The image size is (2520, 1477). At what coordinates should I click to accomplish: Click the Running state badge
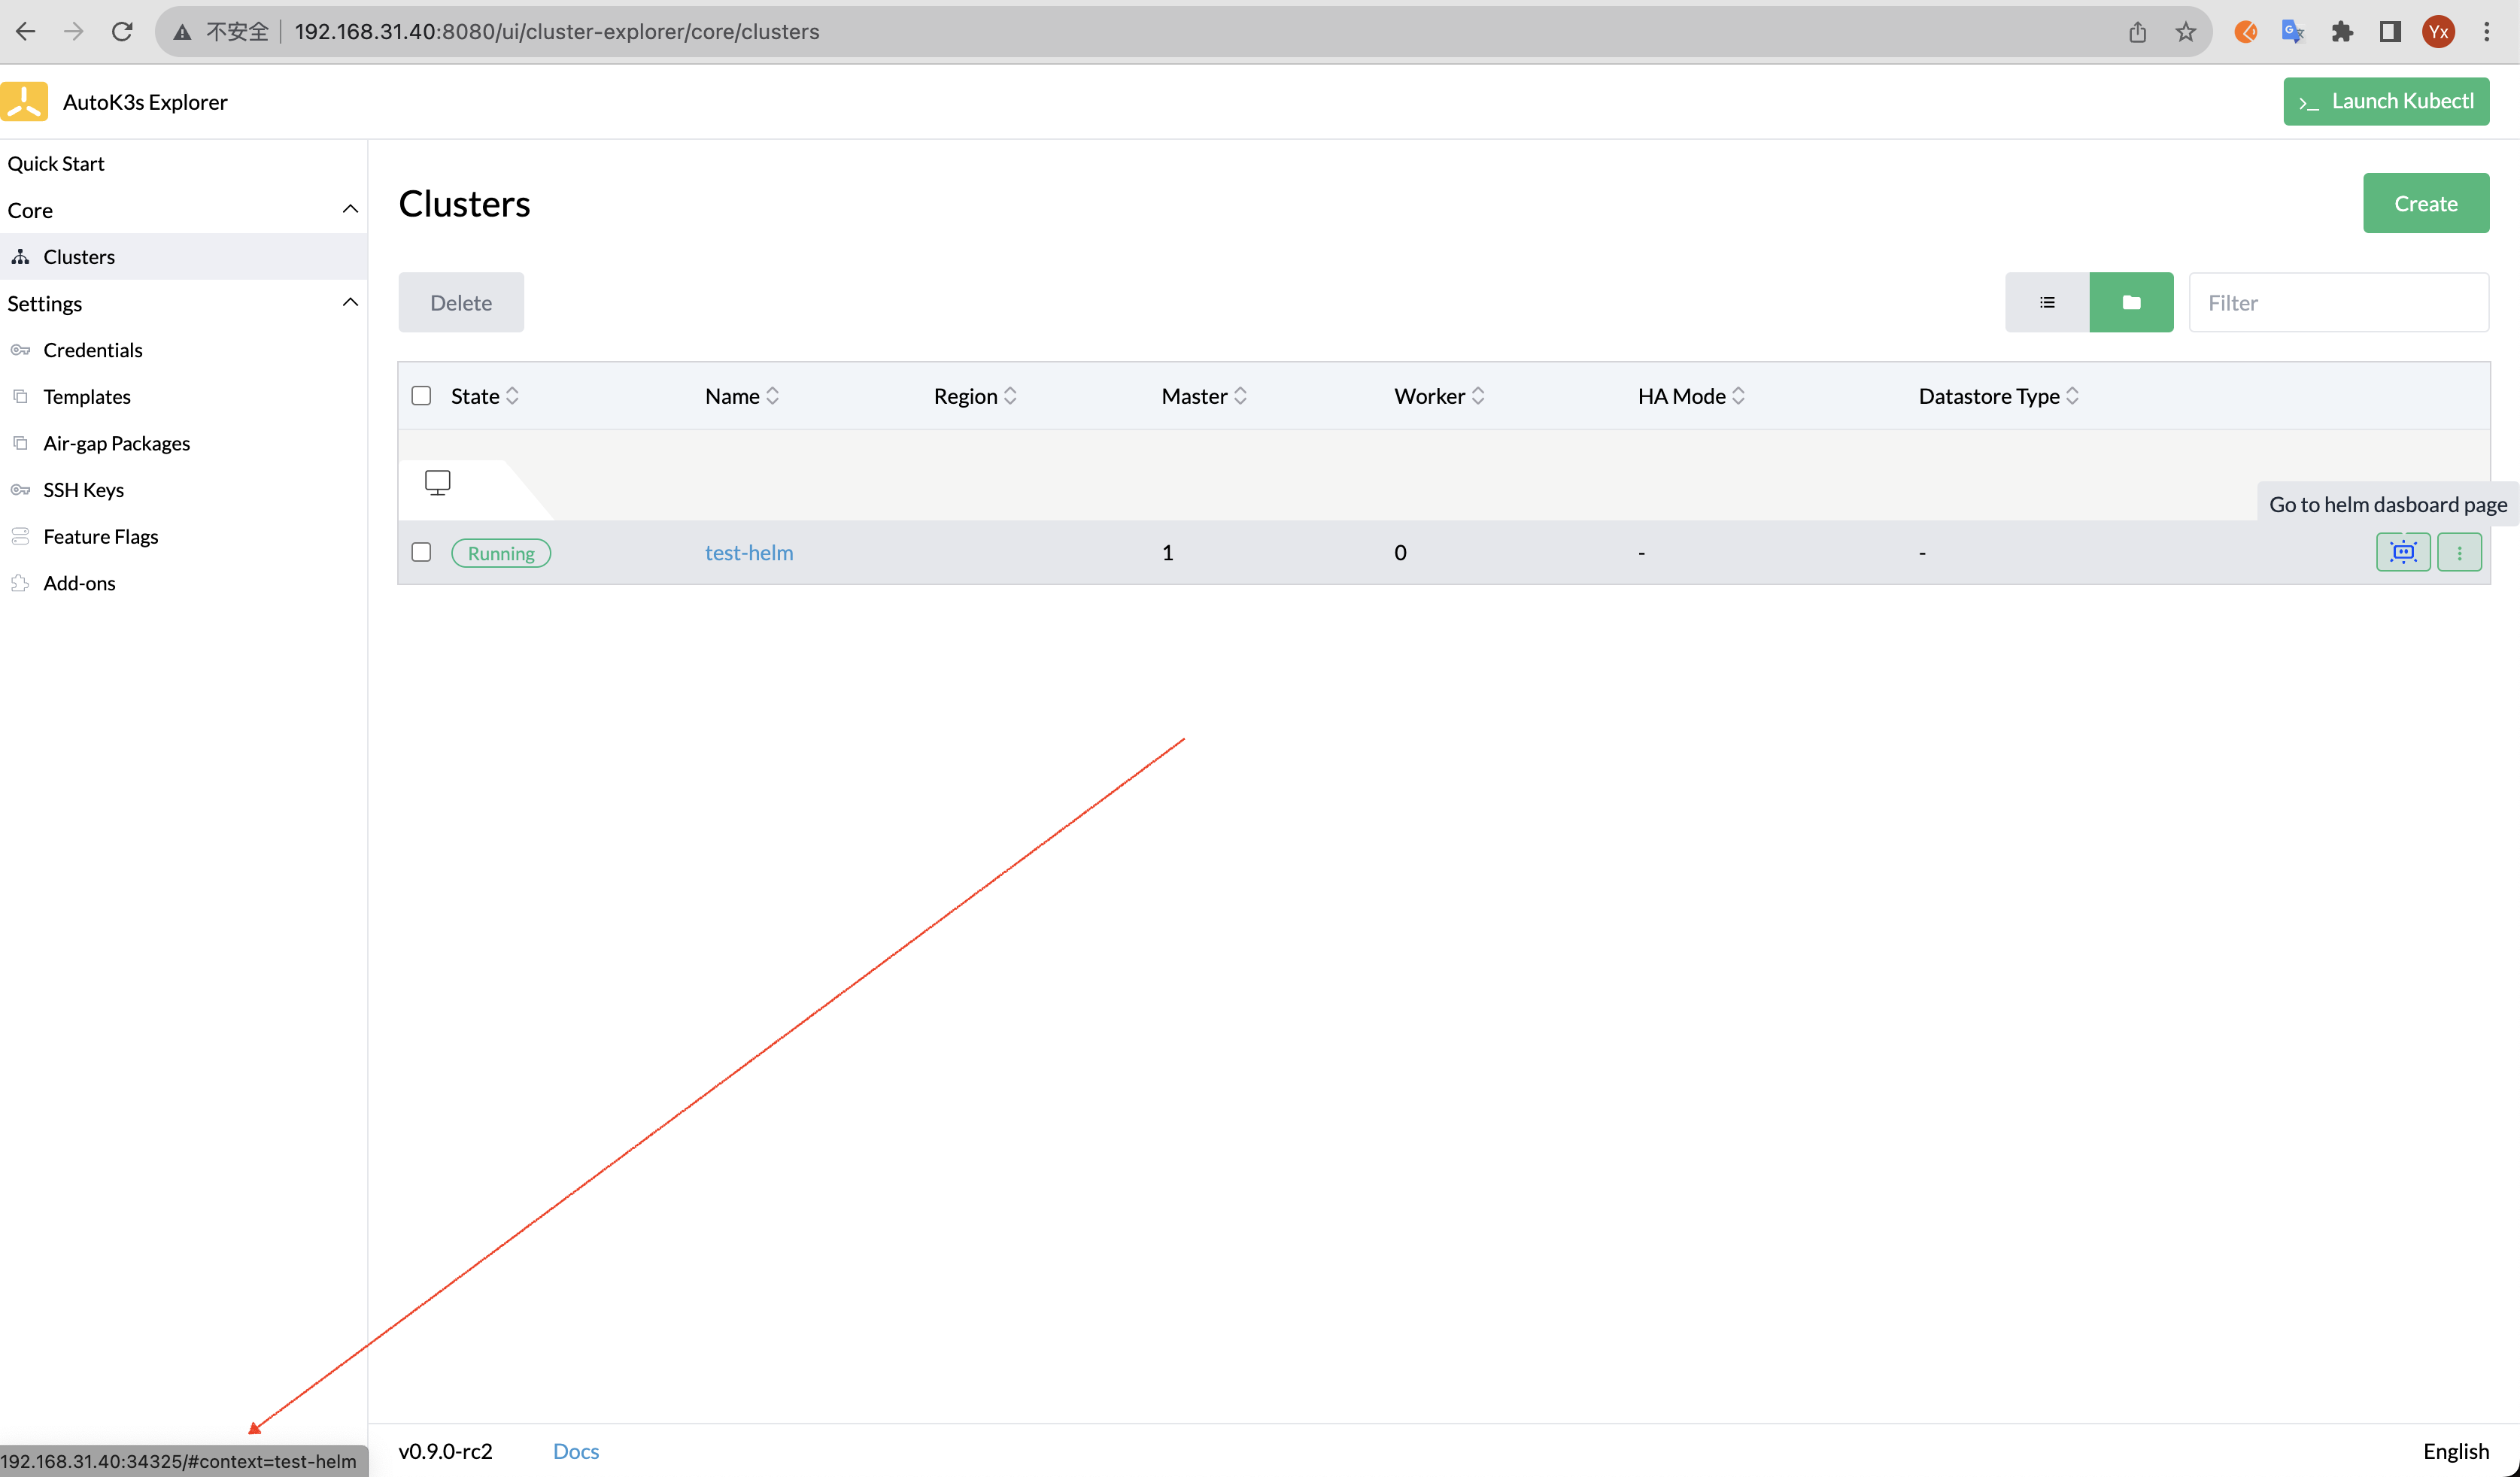pyautogui.click(x=500, y=552)
